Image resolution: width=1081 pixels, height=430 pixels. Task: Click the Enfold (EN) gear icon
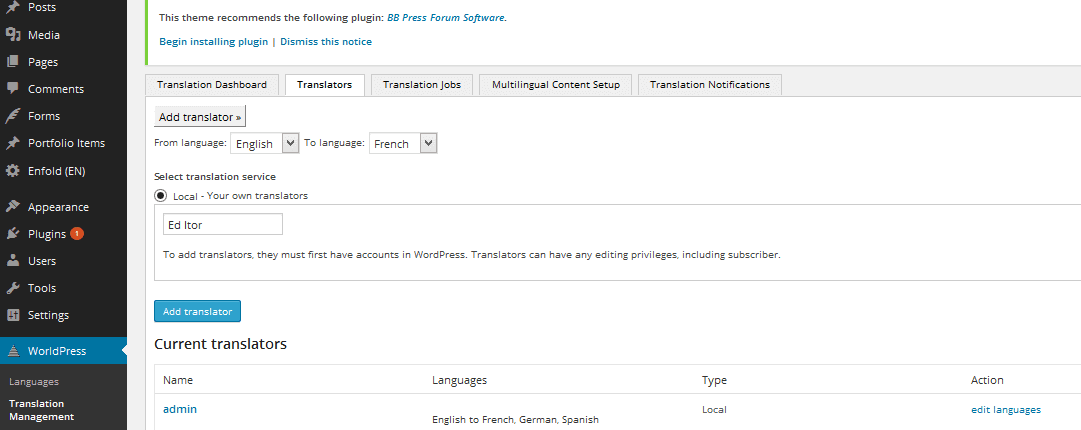point(12,170)
